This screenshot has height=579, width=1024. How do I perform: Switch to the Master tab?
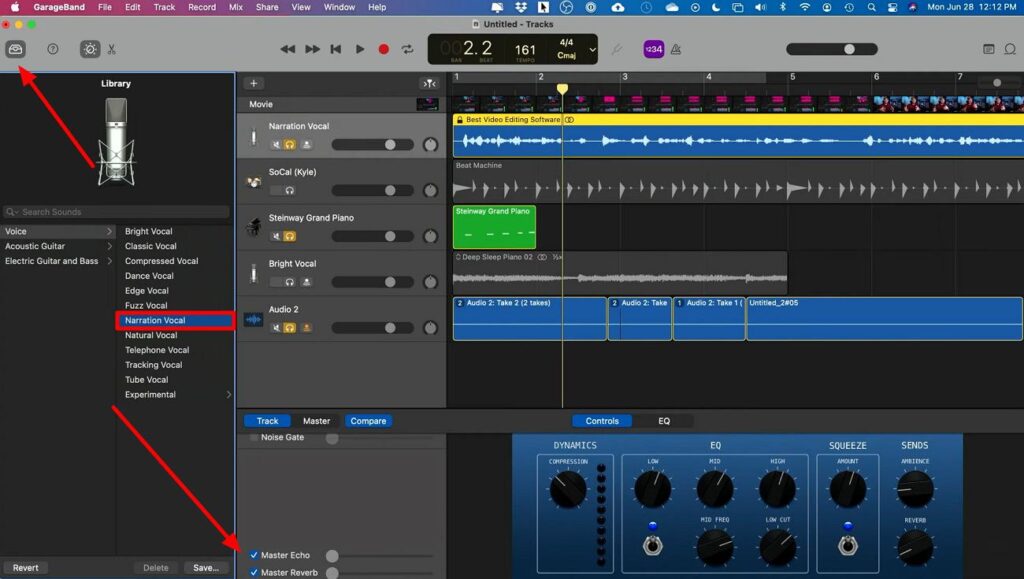316,421
